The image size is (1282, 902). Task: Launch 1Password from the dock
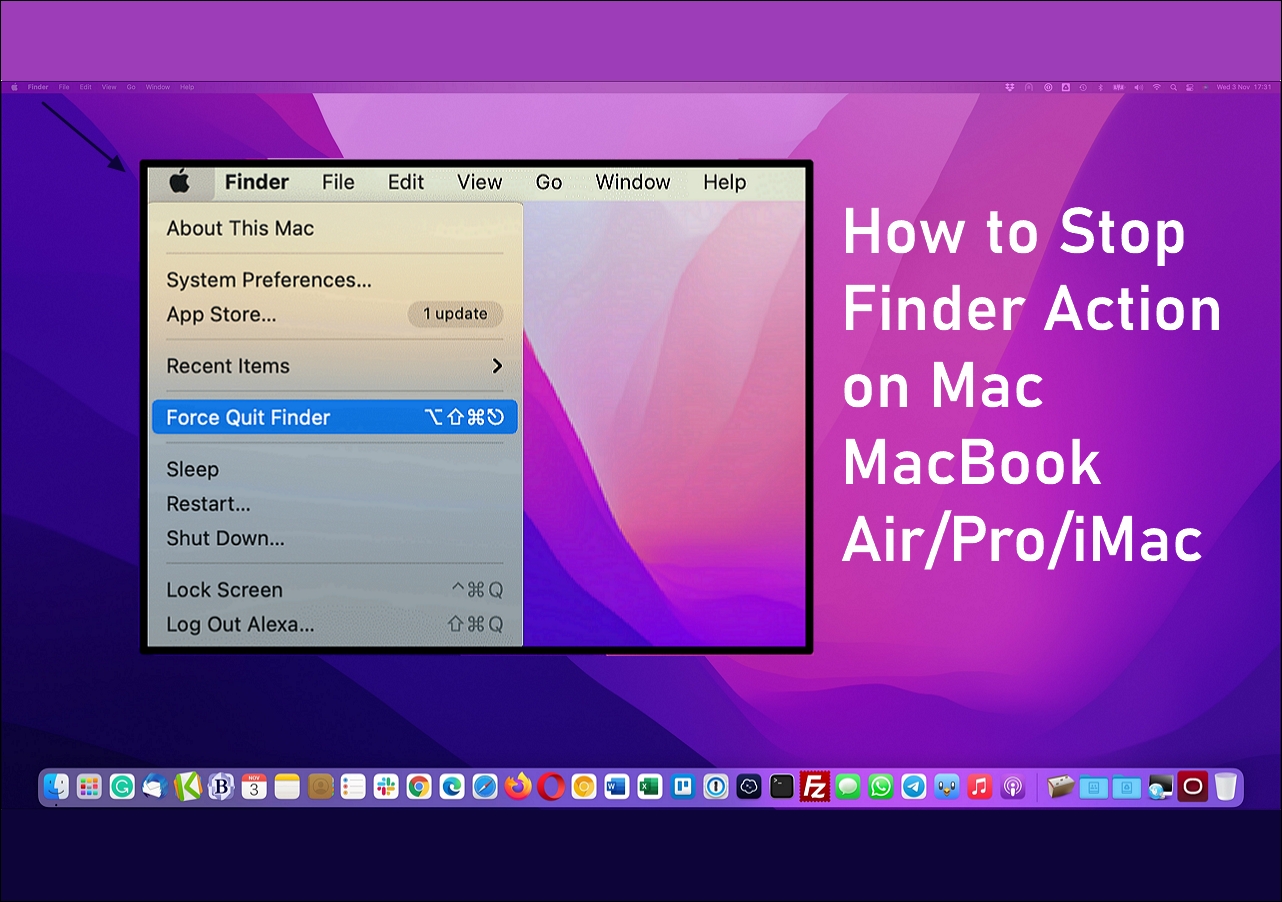coord(716,787)
